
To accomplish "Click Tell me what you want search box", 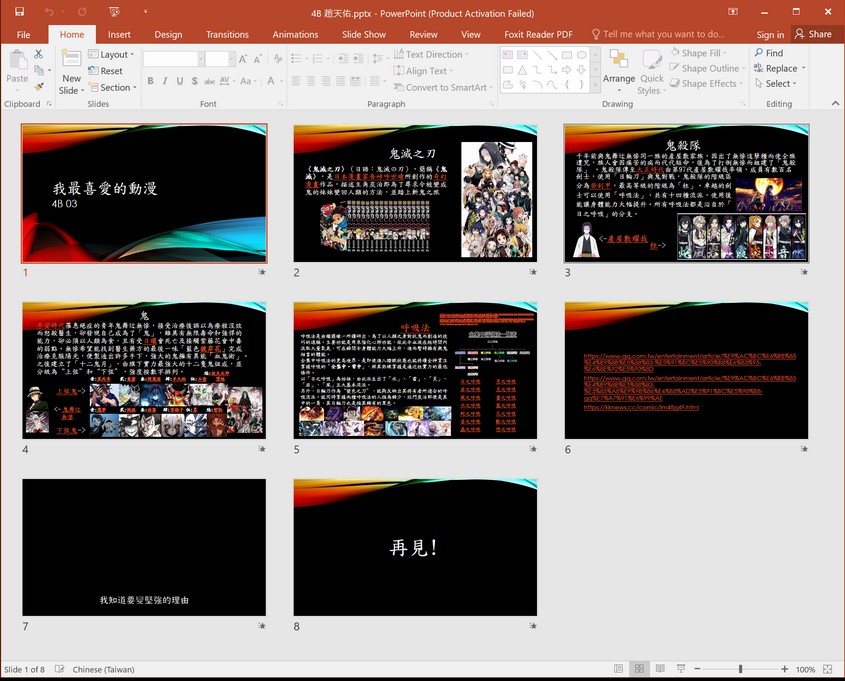I will point(658,34).
